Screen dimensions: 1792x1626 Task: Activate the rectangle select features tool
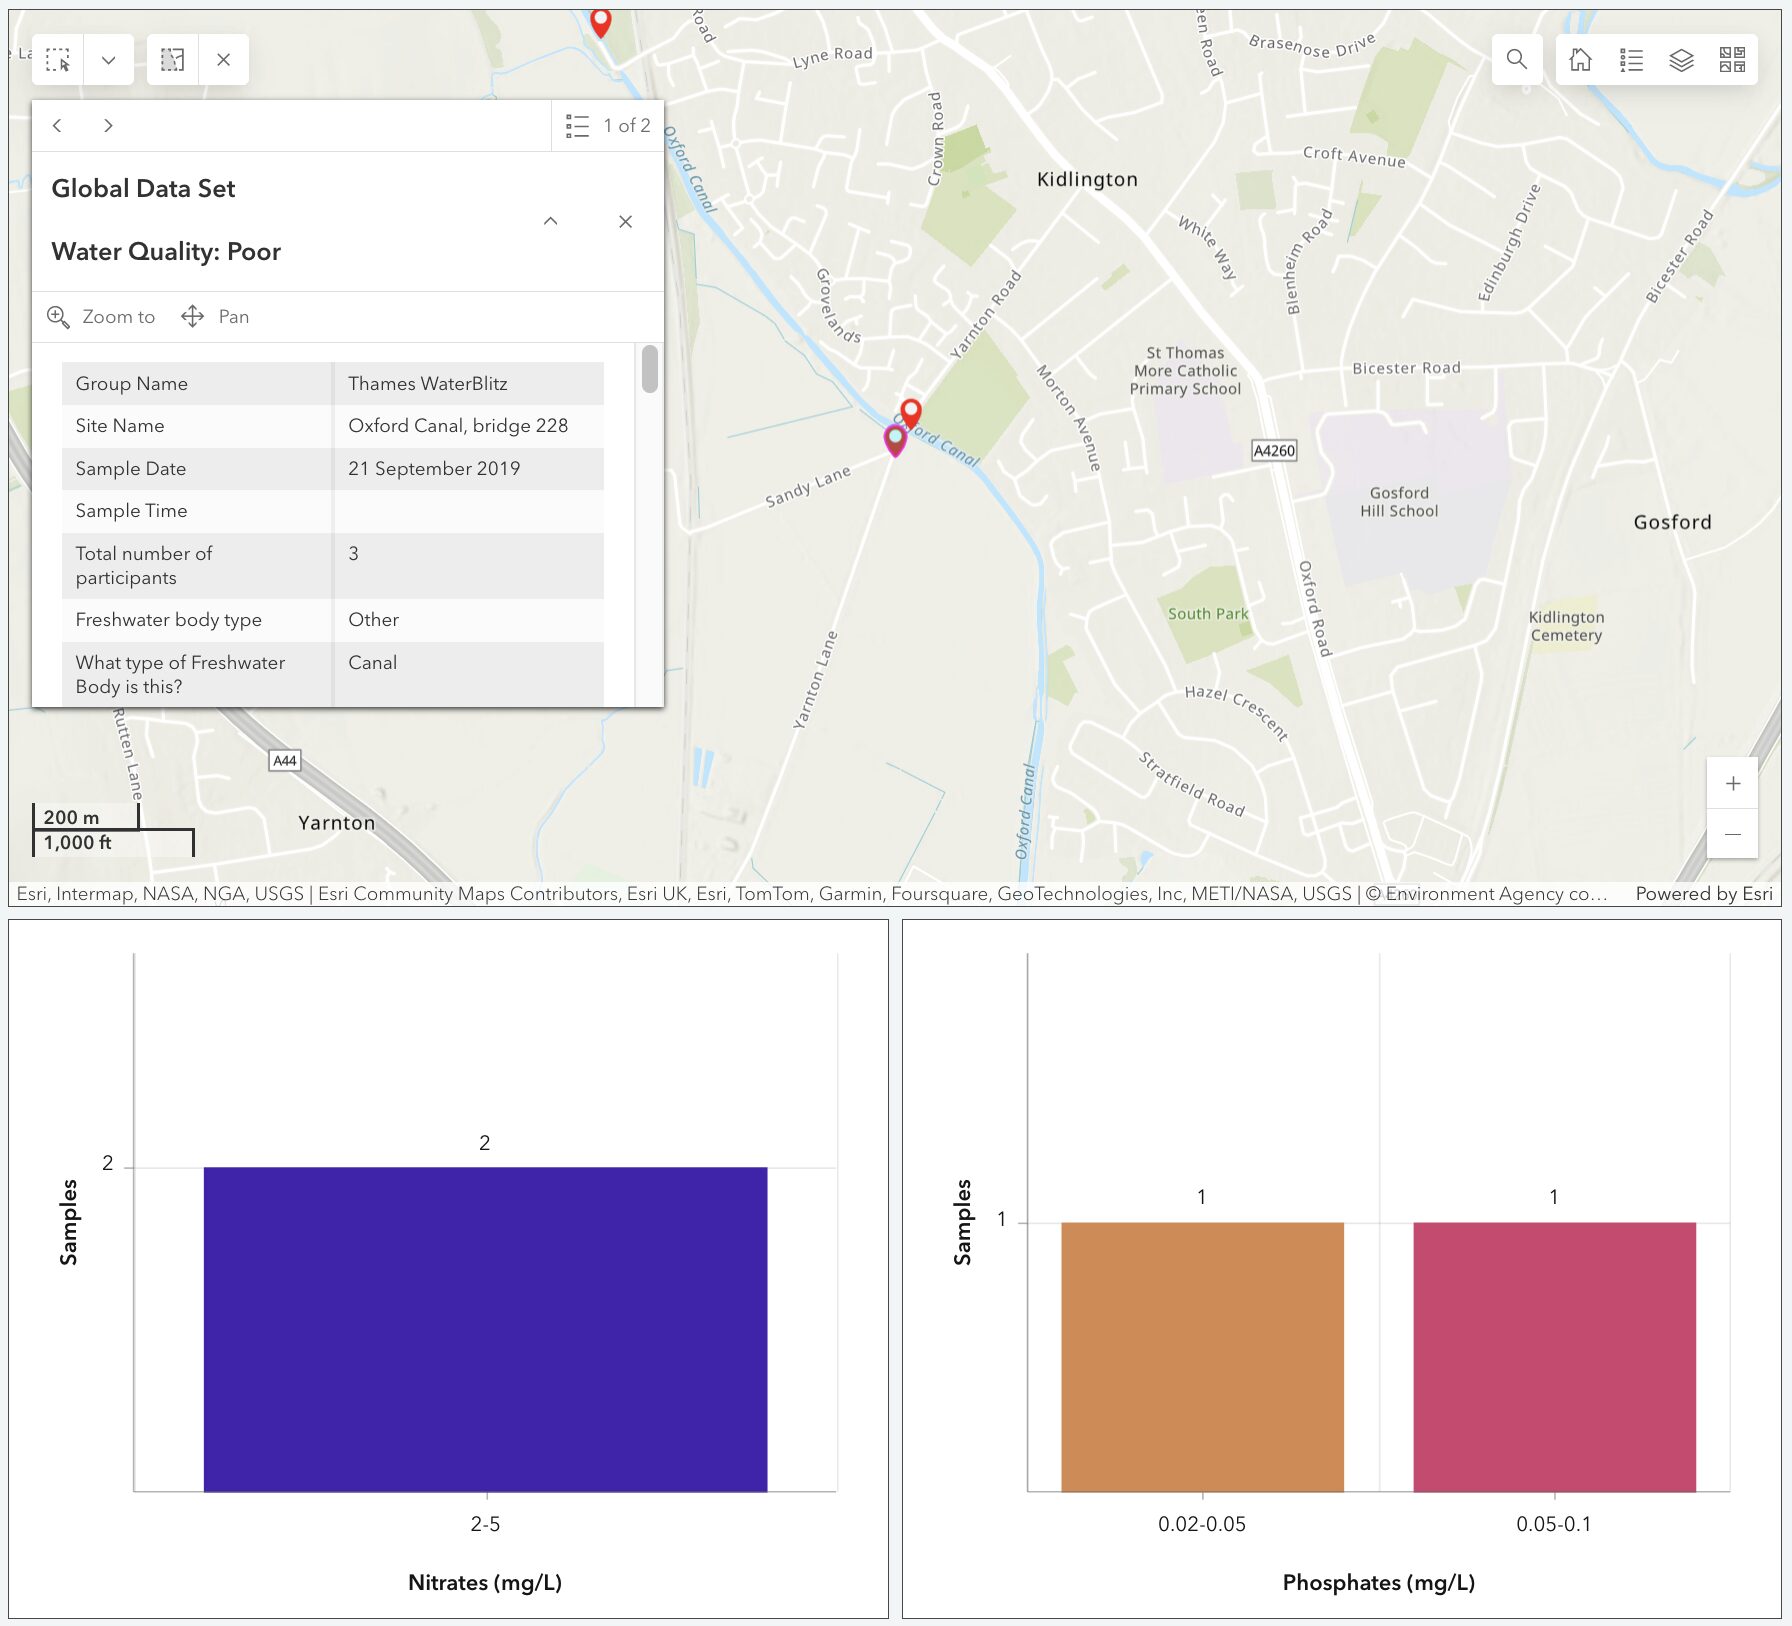[x=58, y=60]
